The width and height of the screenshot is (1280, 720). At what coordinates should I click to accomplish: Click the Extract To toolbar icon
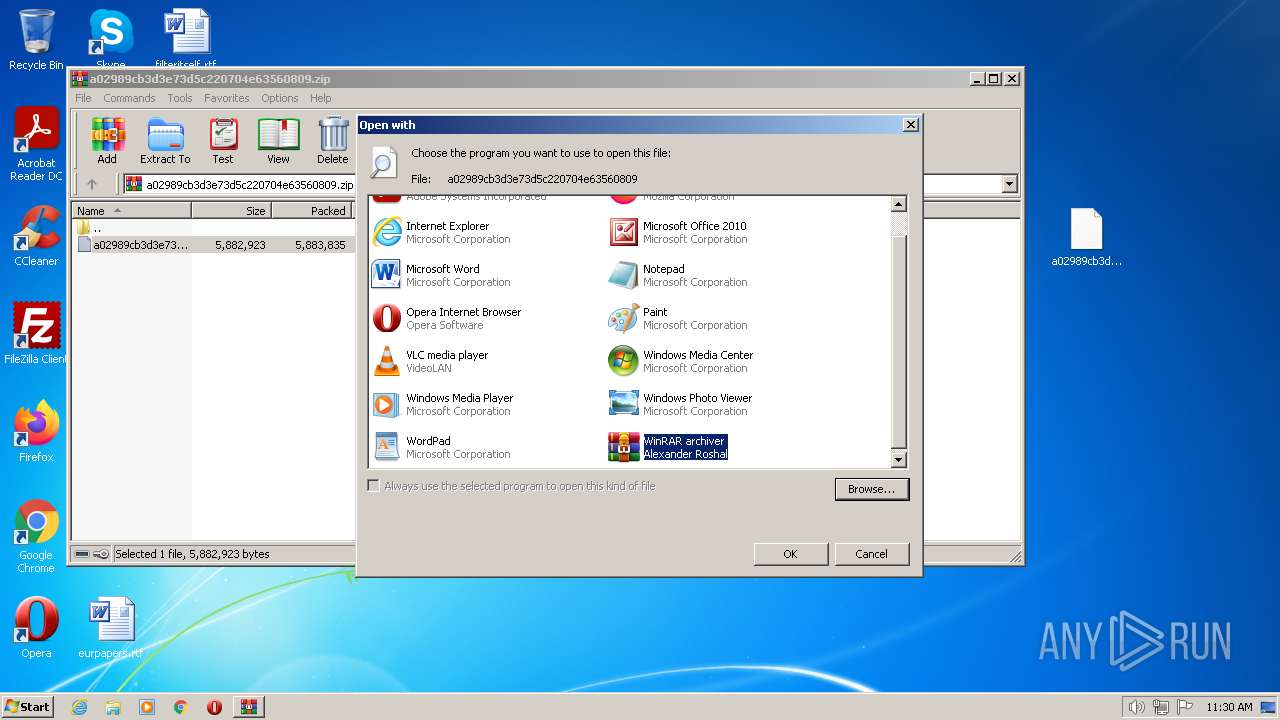pos(165,141)
